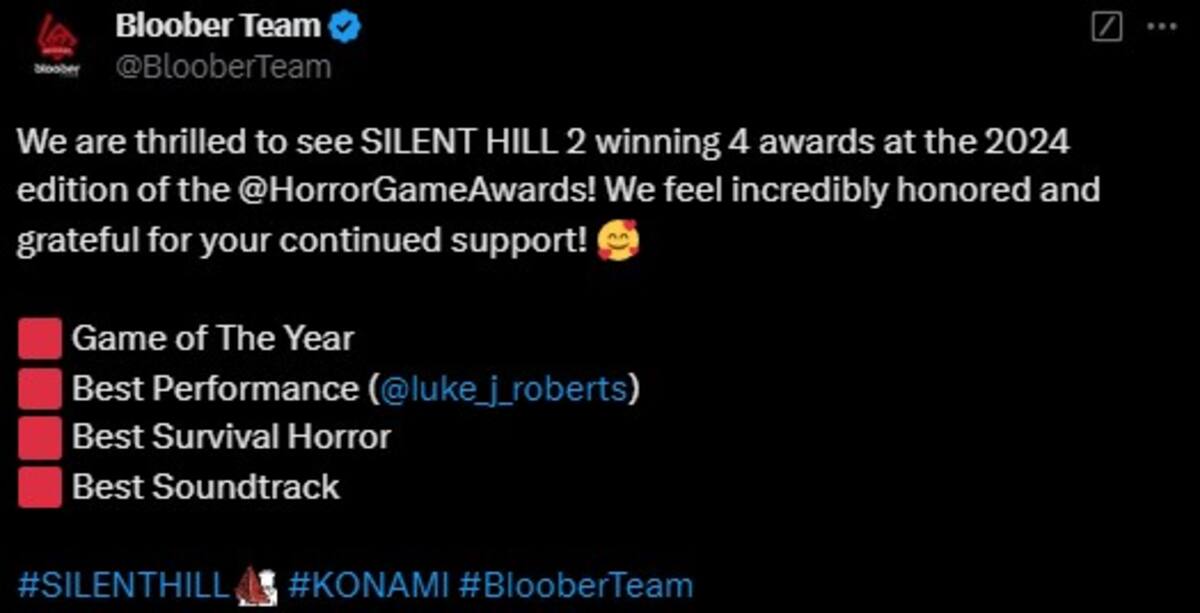This screenshot has height=613, width=1200.
Task: Open the @luke_j_roberts mention link
Action: (503, 389)
